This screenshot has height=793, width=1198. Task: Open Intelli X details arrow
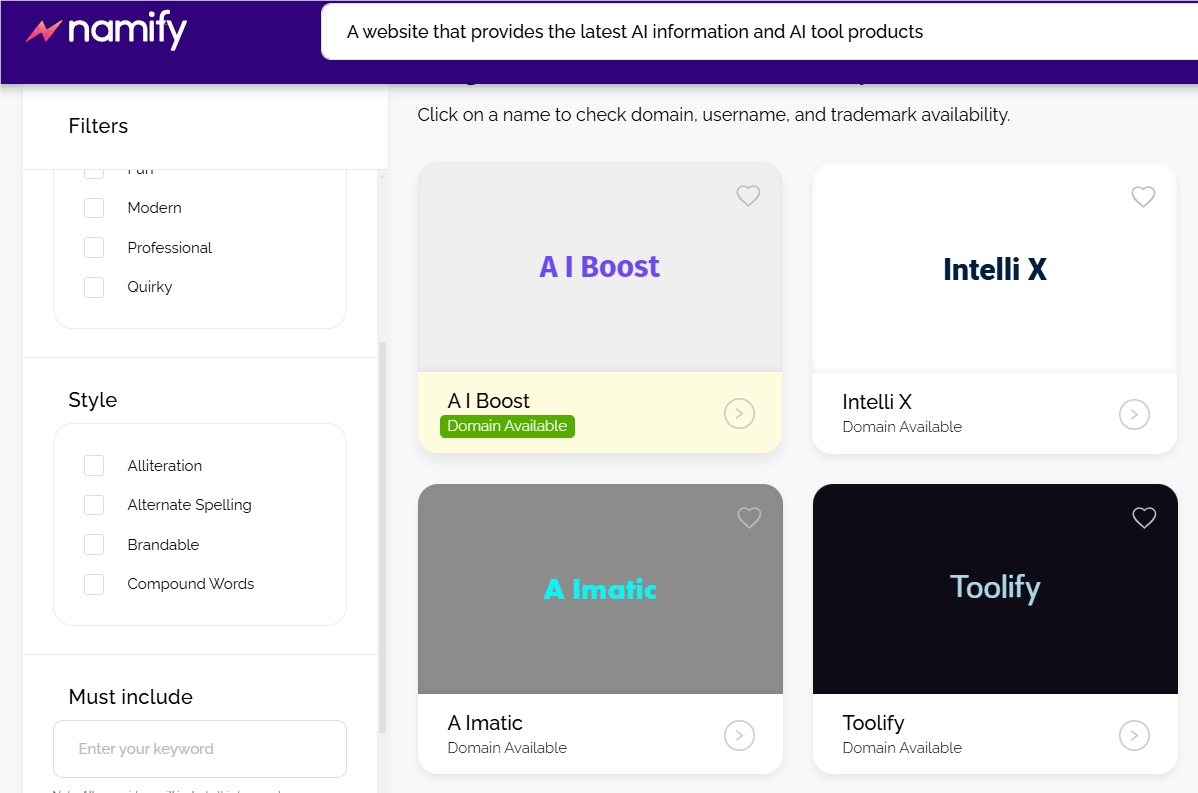[1134, 414]
